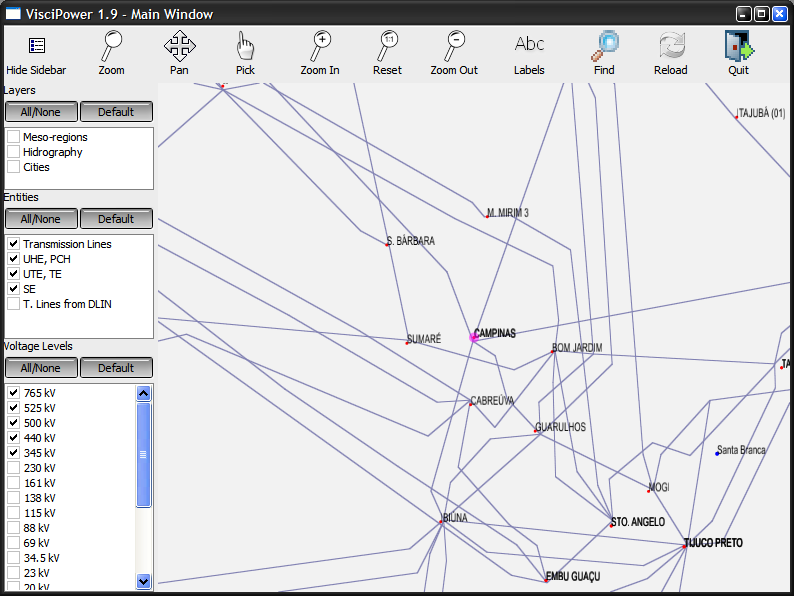Click voltage list scroll down arrow
Image resolution: width=794 pixels, height=596 pixels.
(x=144, y=581)
